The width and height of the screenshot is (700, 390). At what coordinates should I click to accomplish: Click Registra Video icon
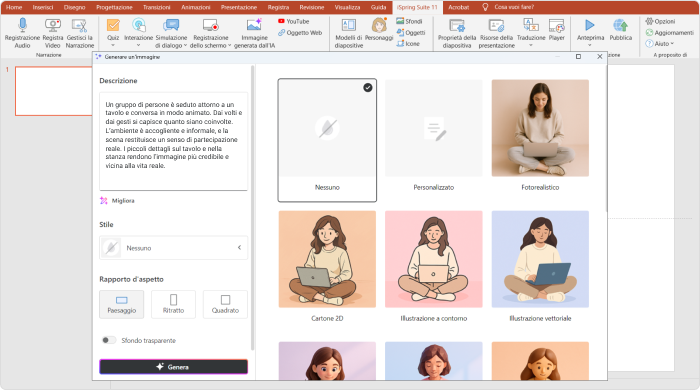(52, 25)
